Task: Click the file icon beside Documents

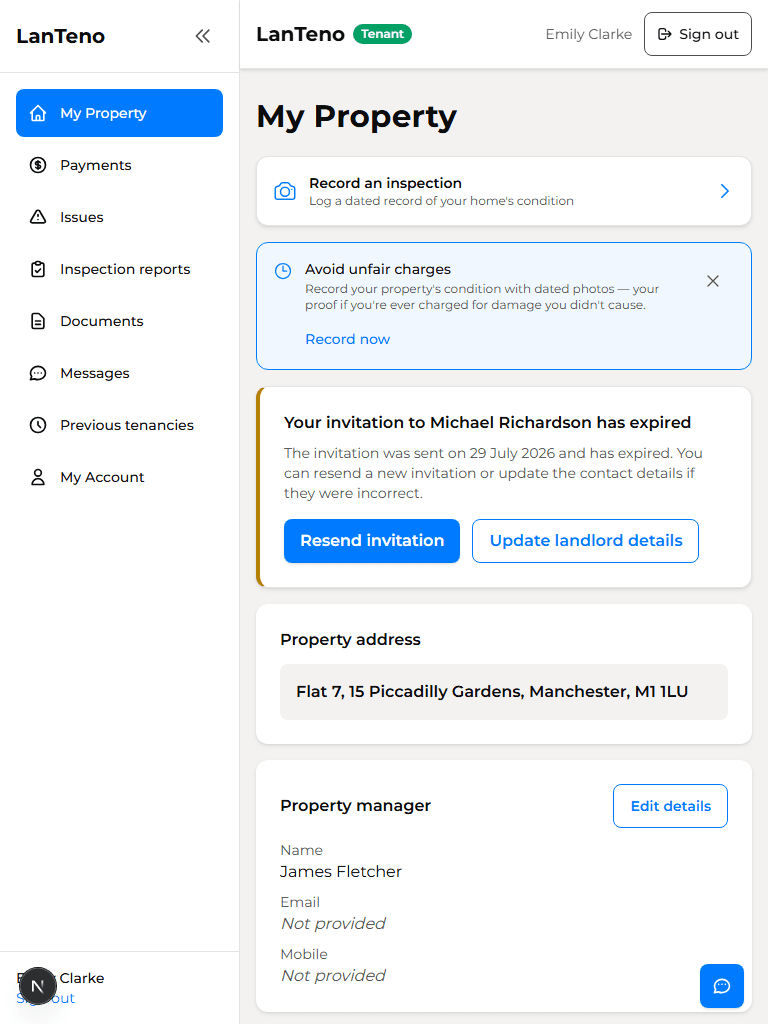Action: (38, 321)
